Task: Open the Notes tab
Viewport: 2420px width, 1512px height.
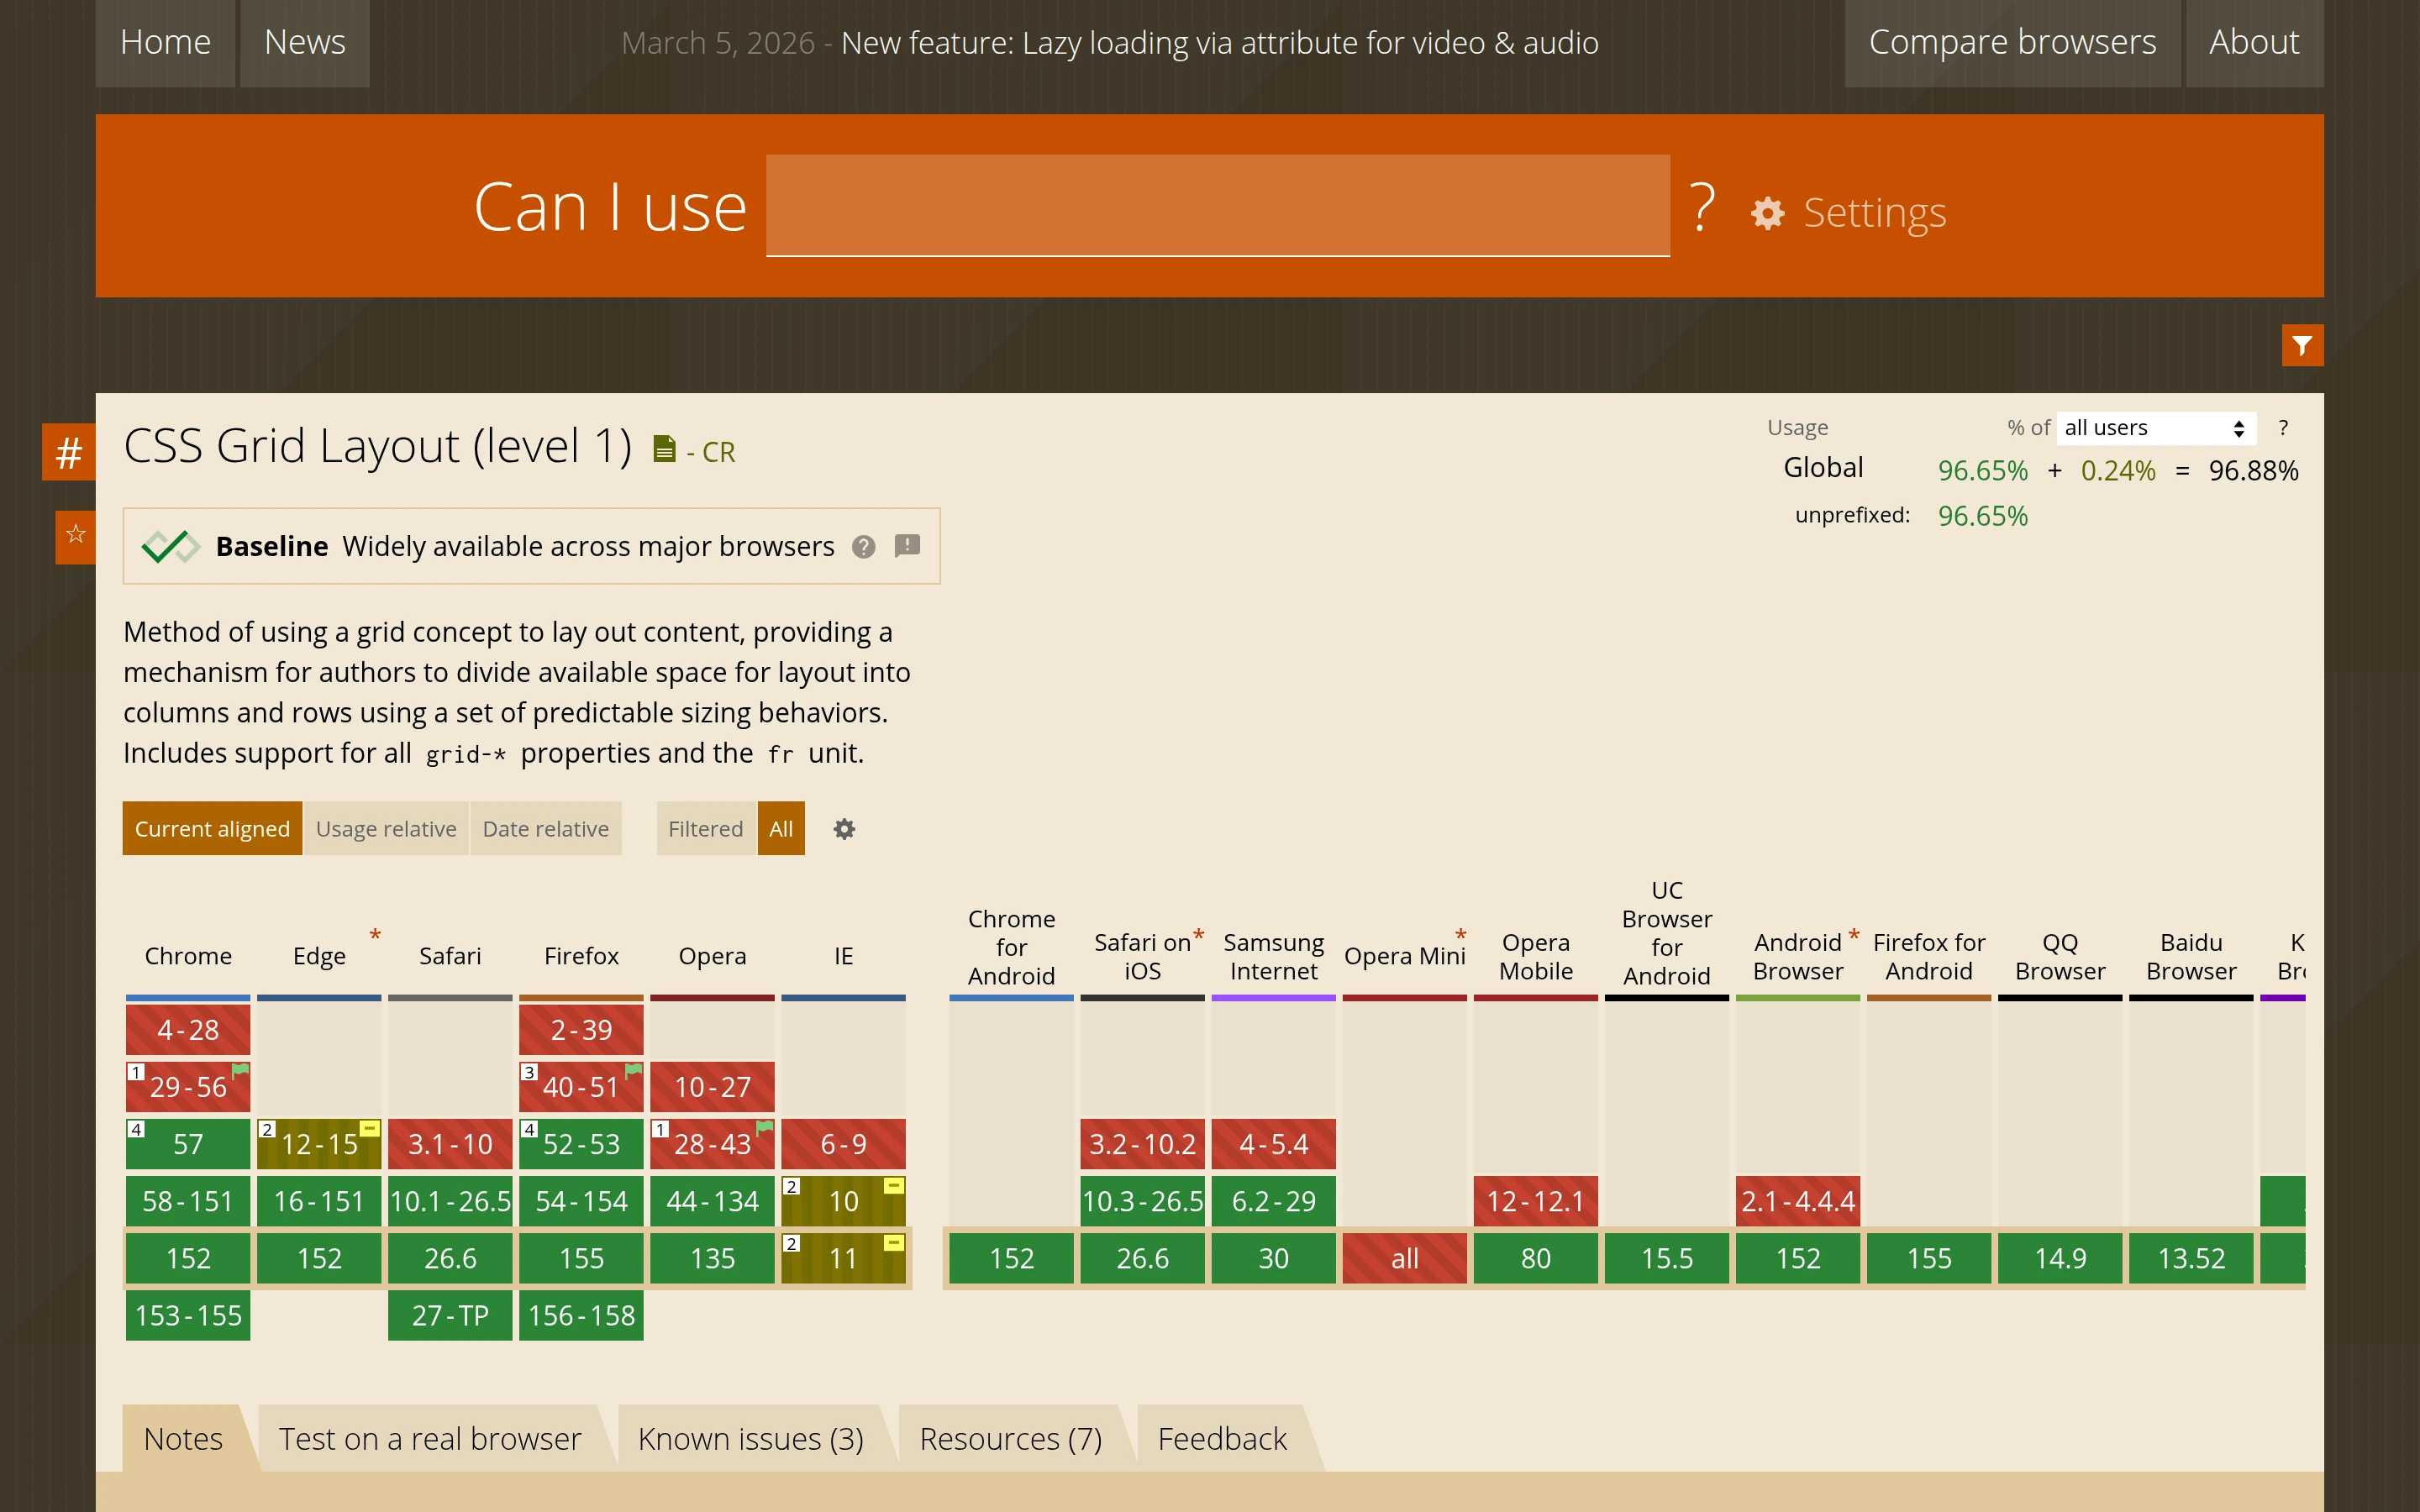Action: point(183,1438)
